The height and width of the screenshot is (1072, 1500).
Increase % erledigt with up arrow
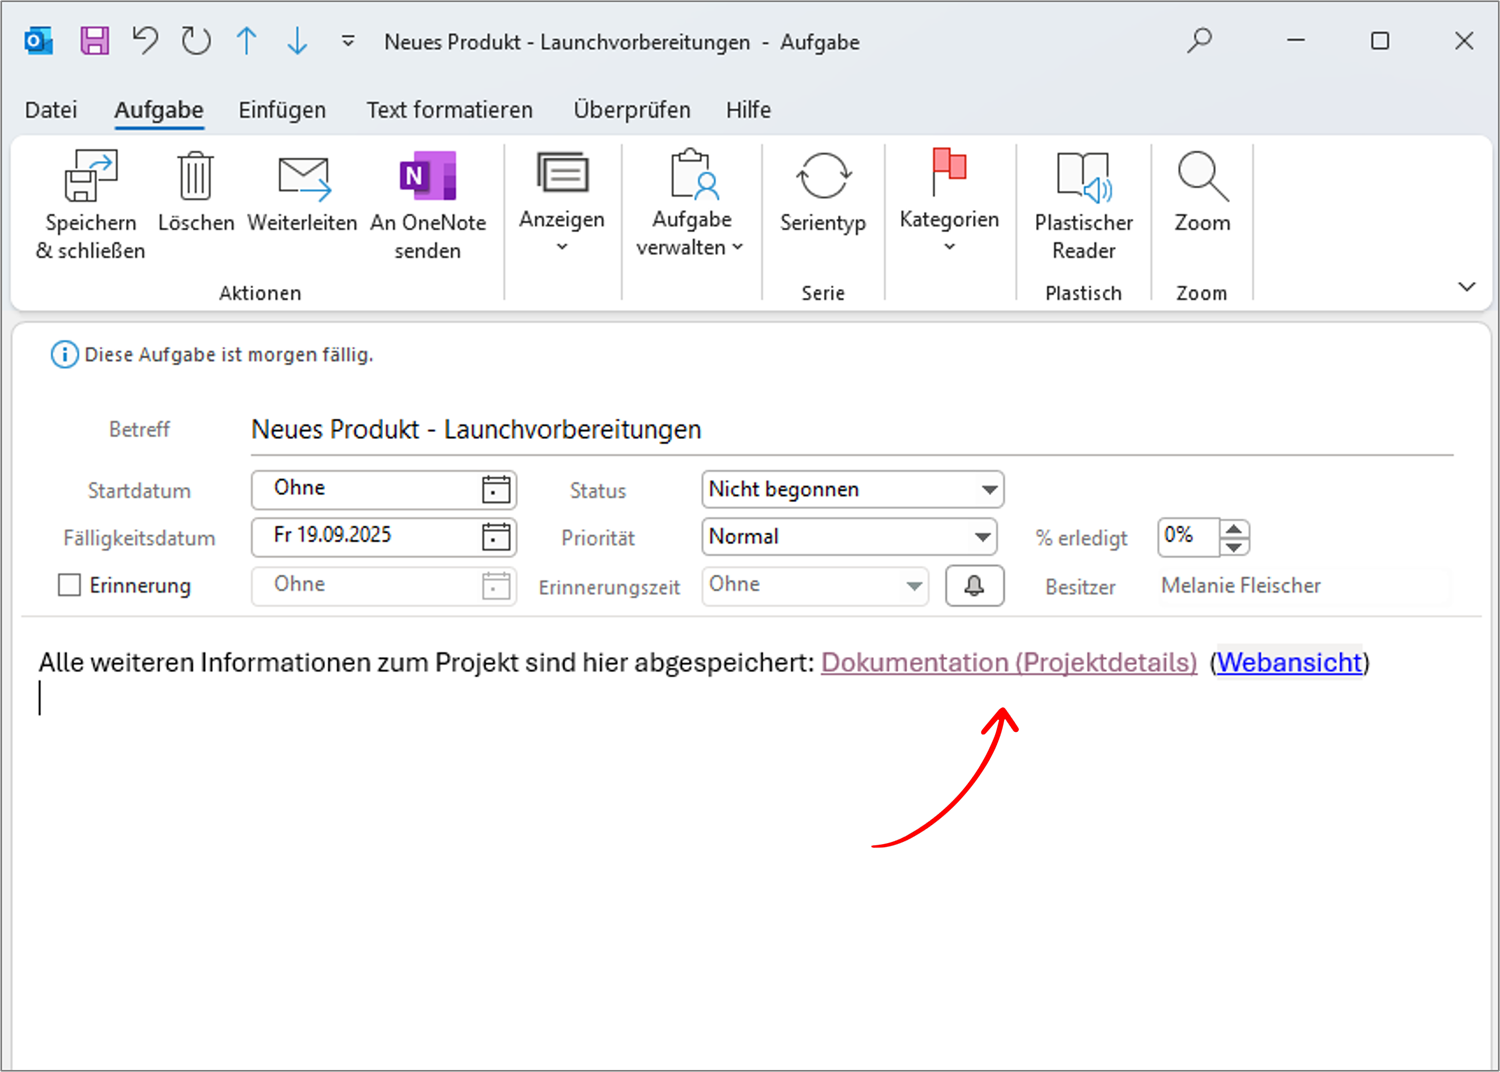coord(1235,529)
